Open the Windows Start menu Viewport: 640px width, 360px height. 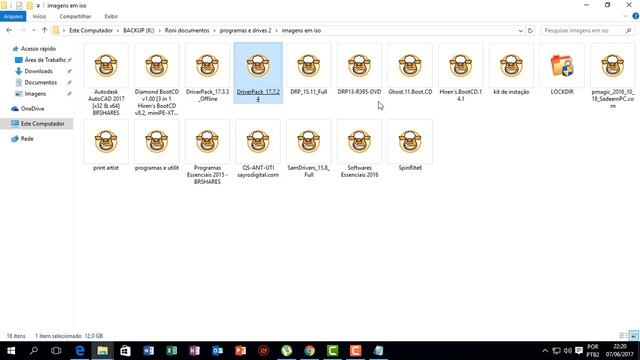(11, 351)
